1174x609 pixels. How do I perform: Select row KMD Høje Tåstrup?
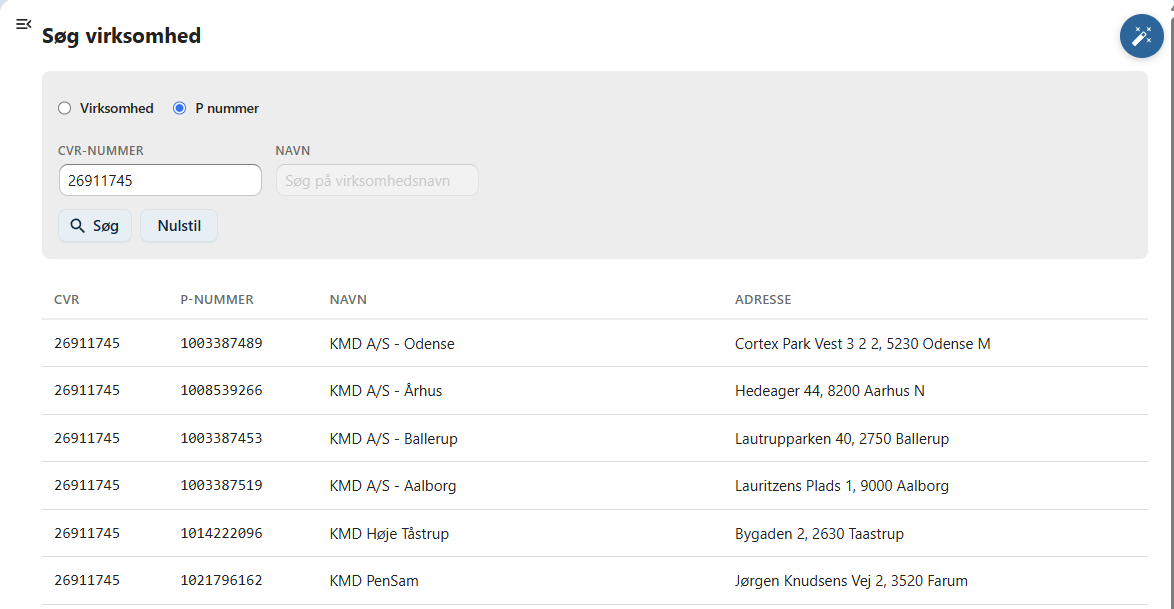594,533
